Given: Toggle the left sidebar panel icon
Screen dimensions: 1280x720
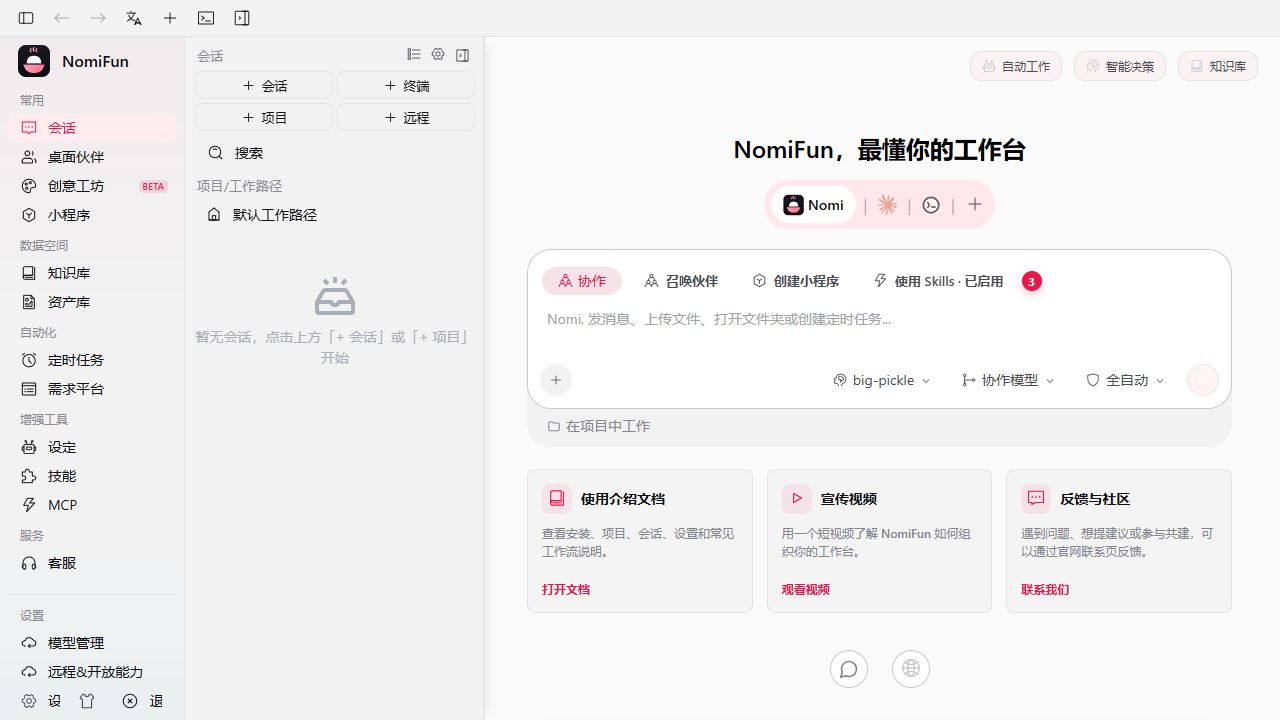Looking at the screenshot, I should [26, 18].
